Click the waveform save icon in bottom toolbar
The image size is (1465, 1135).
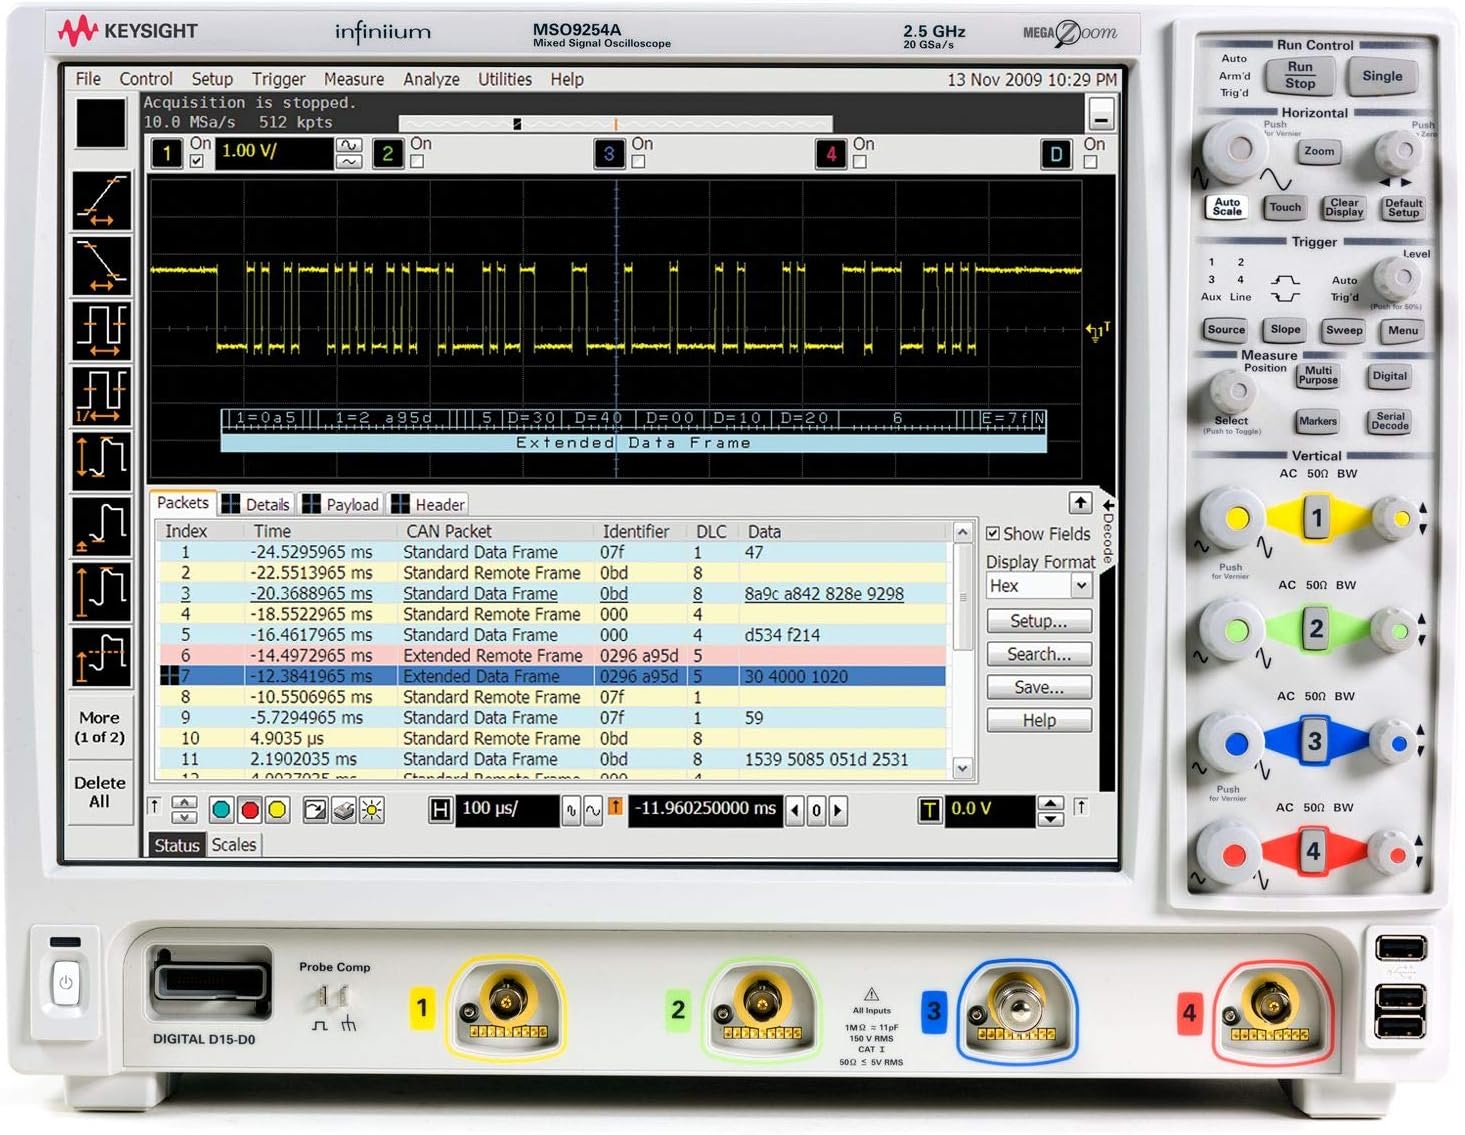tap(315, 810)
